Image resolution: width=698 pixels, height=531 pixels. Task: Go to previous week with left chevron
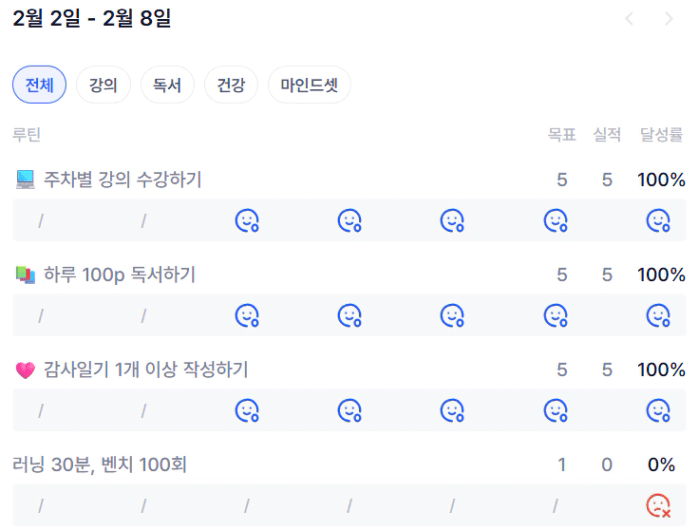coord(629,19)
